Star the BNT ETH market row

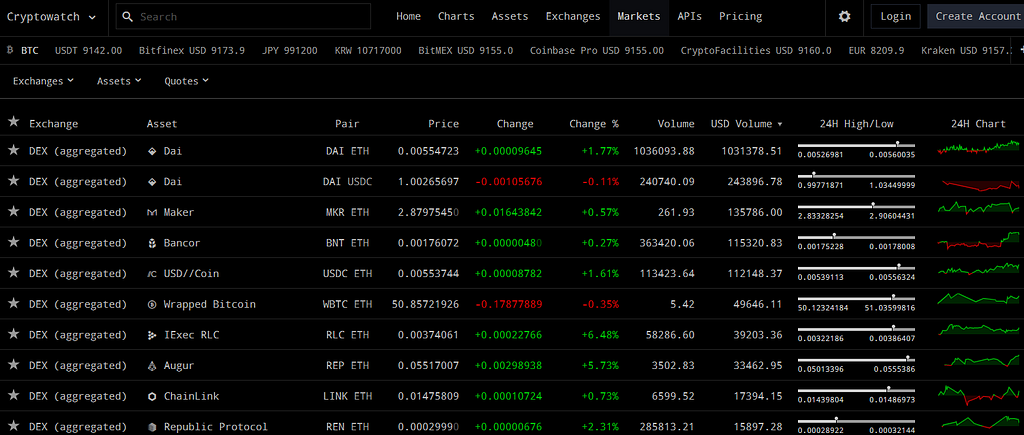pos(13,242)
